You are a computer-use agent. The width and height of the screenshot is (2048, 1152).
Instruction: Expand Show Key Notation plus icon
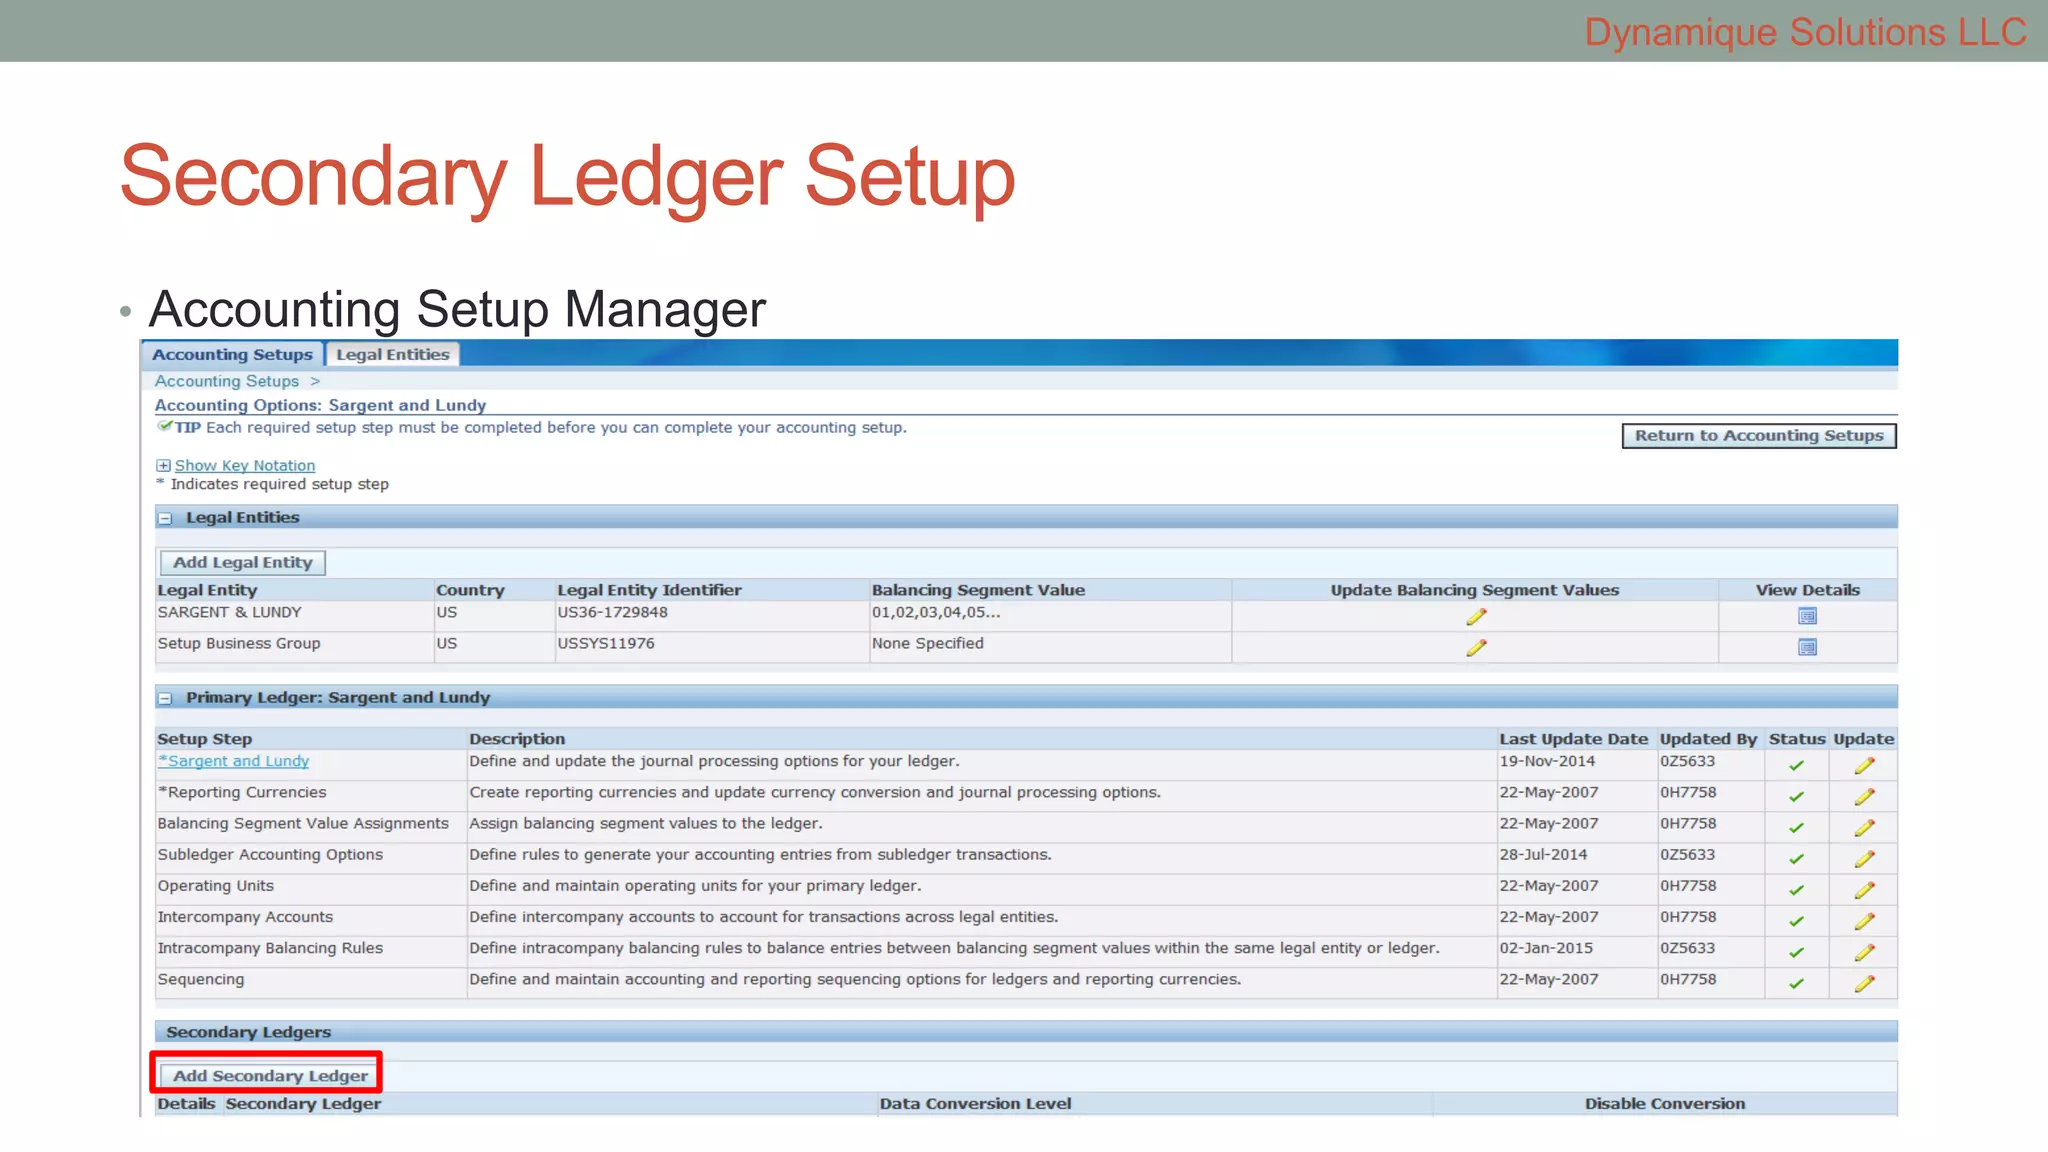163,466
